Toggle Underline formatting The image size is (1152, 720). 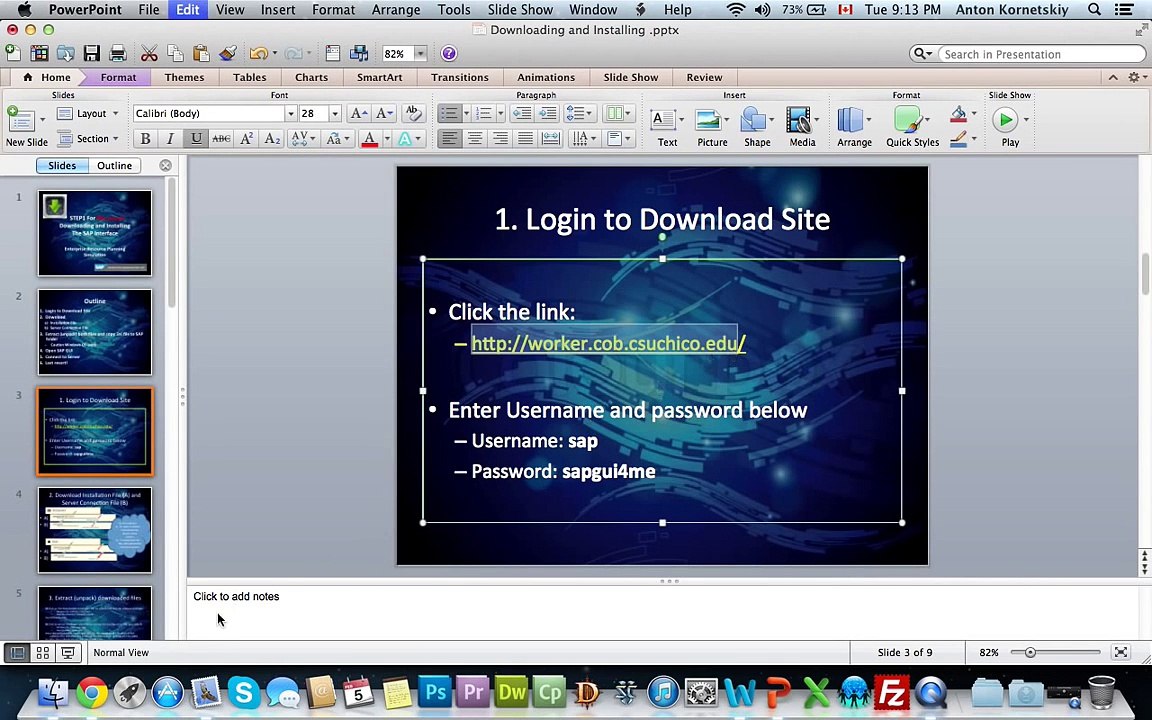195,138
